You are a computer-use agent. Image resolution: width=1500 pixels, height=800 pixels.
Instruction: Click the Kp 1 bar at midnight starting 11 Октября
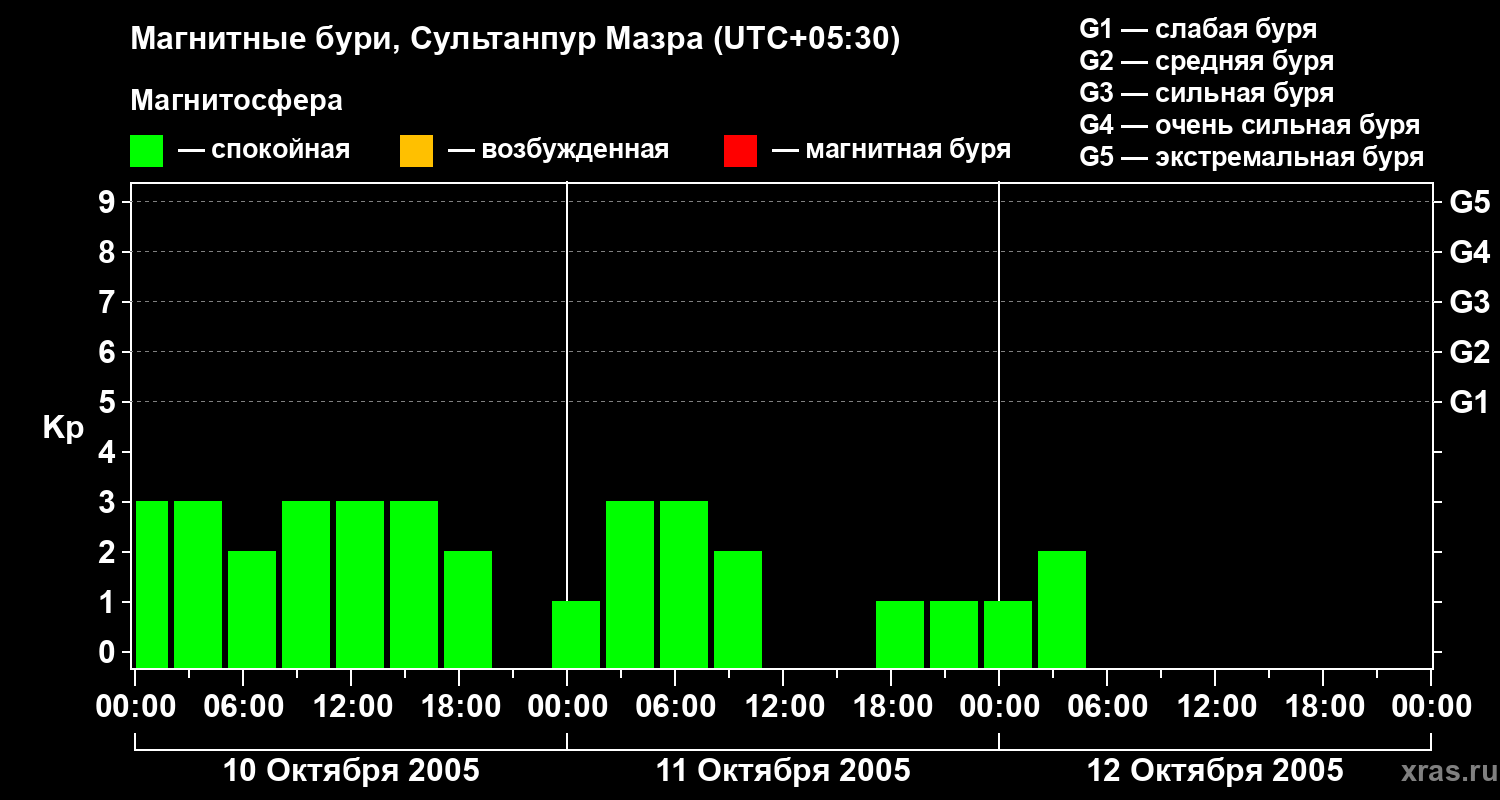[576, 634]
